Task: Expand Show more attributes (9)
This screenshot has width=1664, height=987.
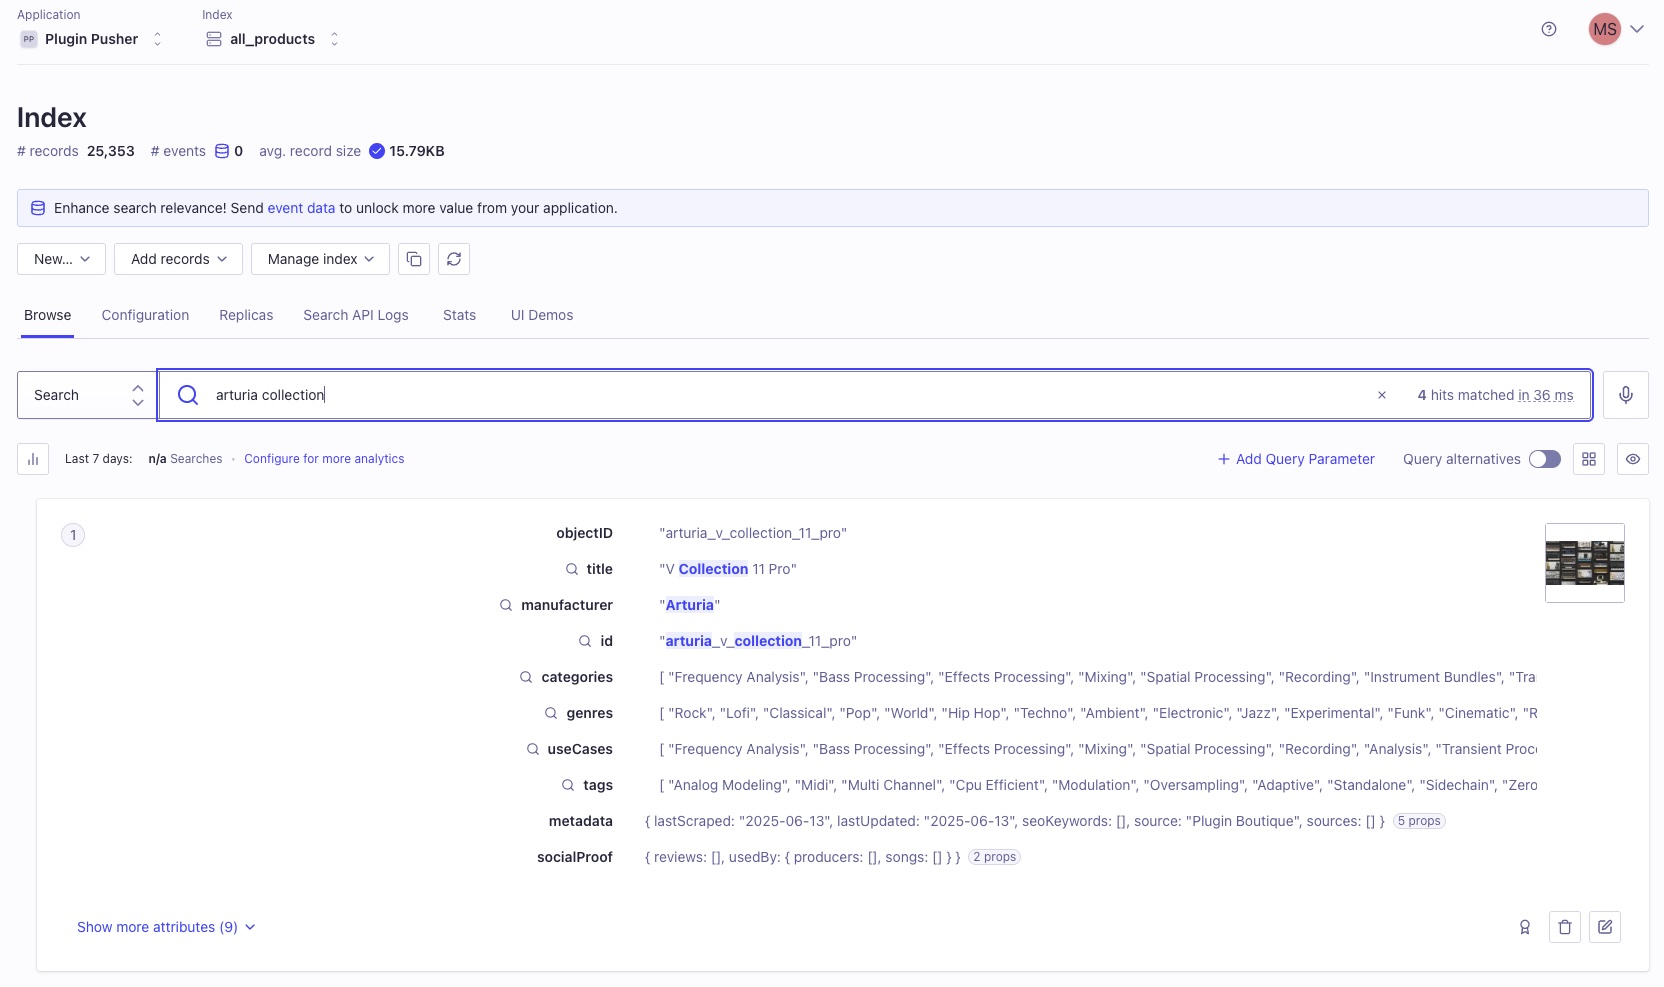Action: 166,927
